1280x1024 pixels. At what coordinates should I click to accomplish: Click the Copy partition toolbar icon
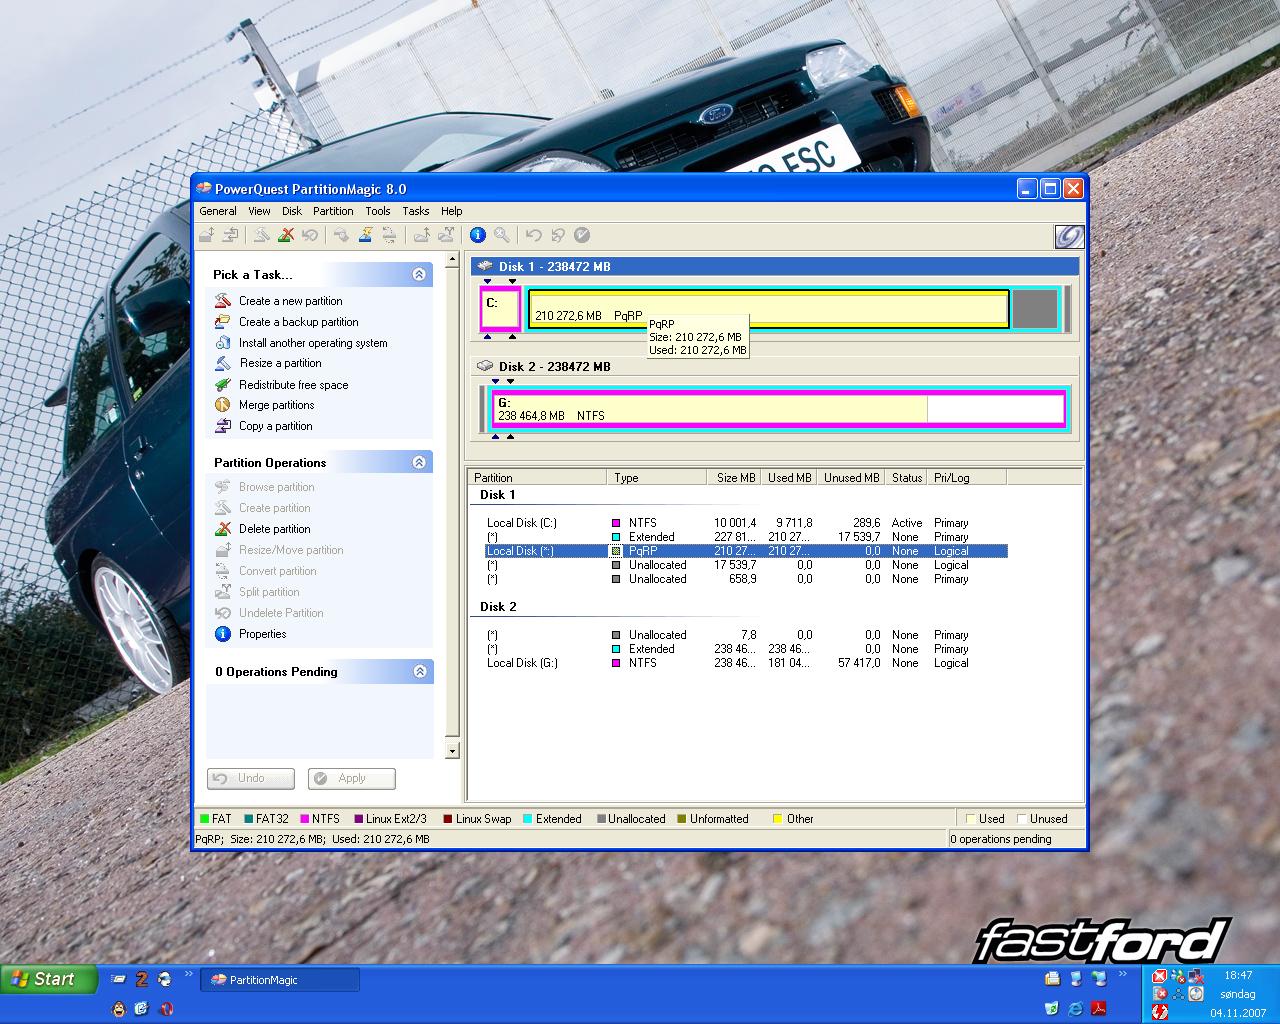(230, 235)
